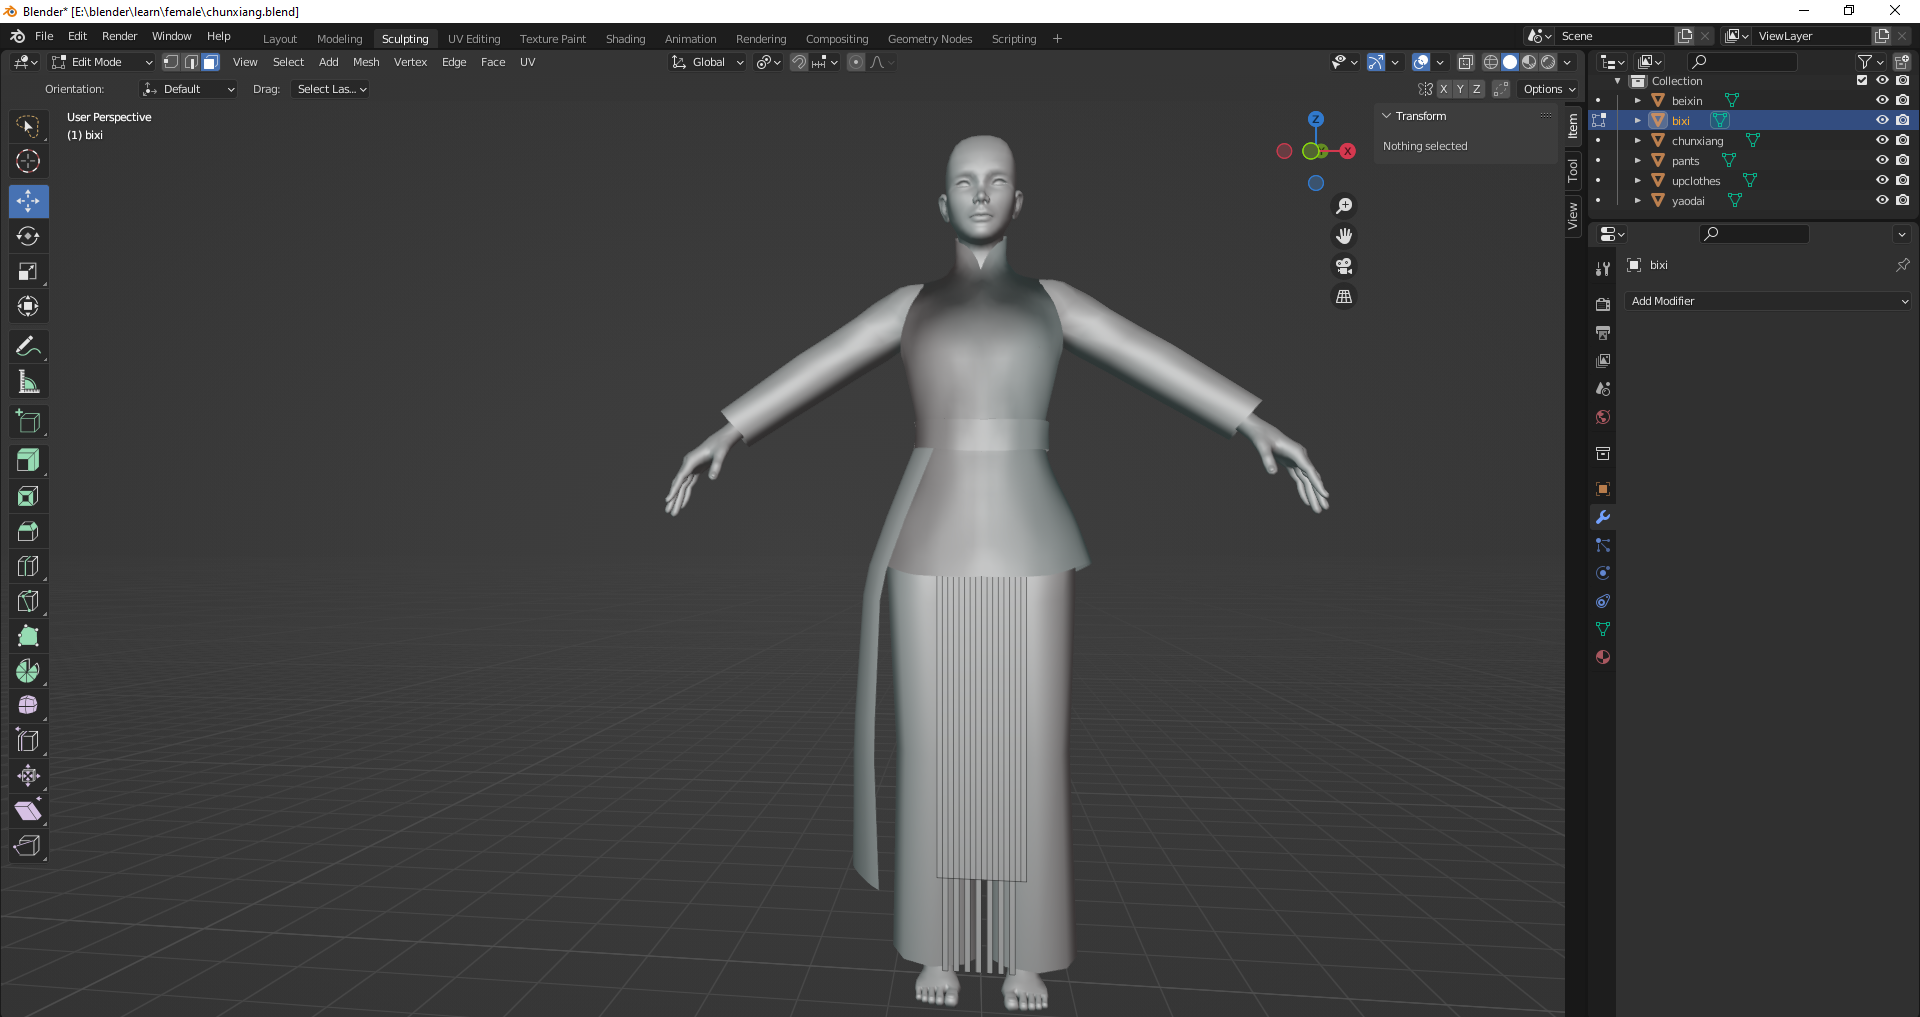Click the outliner search field
The image size is (1920, 1017).
1743,62
